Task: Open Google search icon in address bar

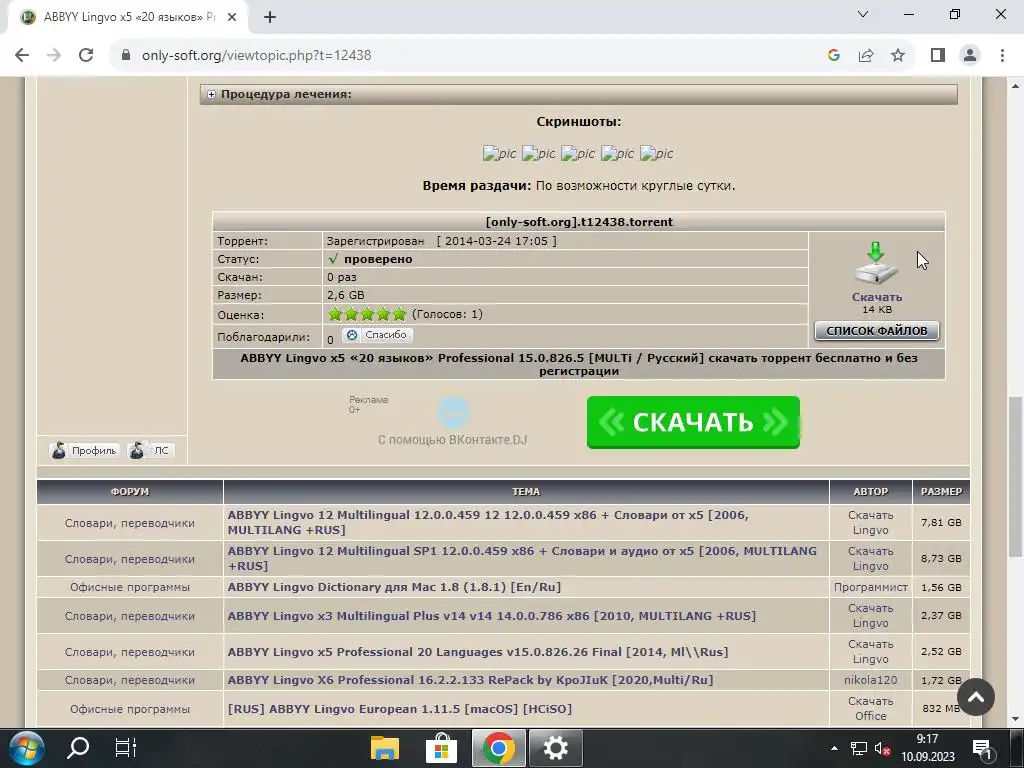Action: click(x=833, y=55)
